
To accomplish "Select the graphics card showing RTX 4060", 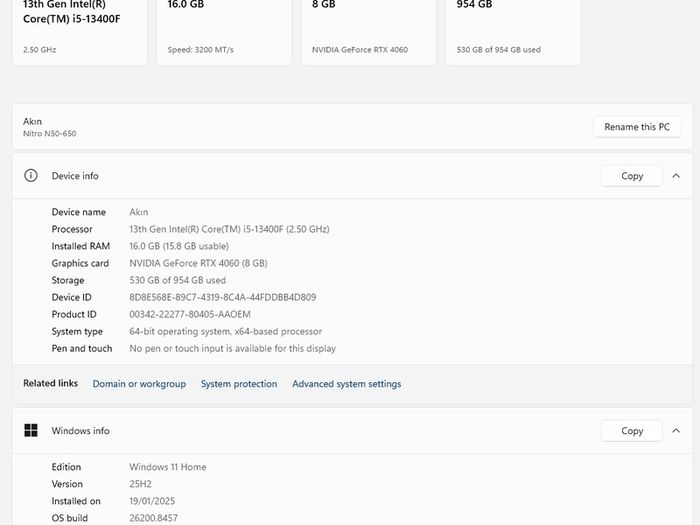I will (x=368, y=31).
